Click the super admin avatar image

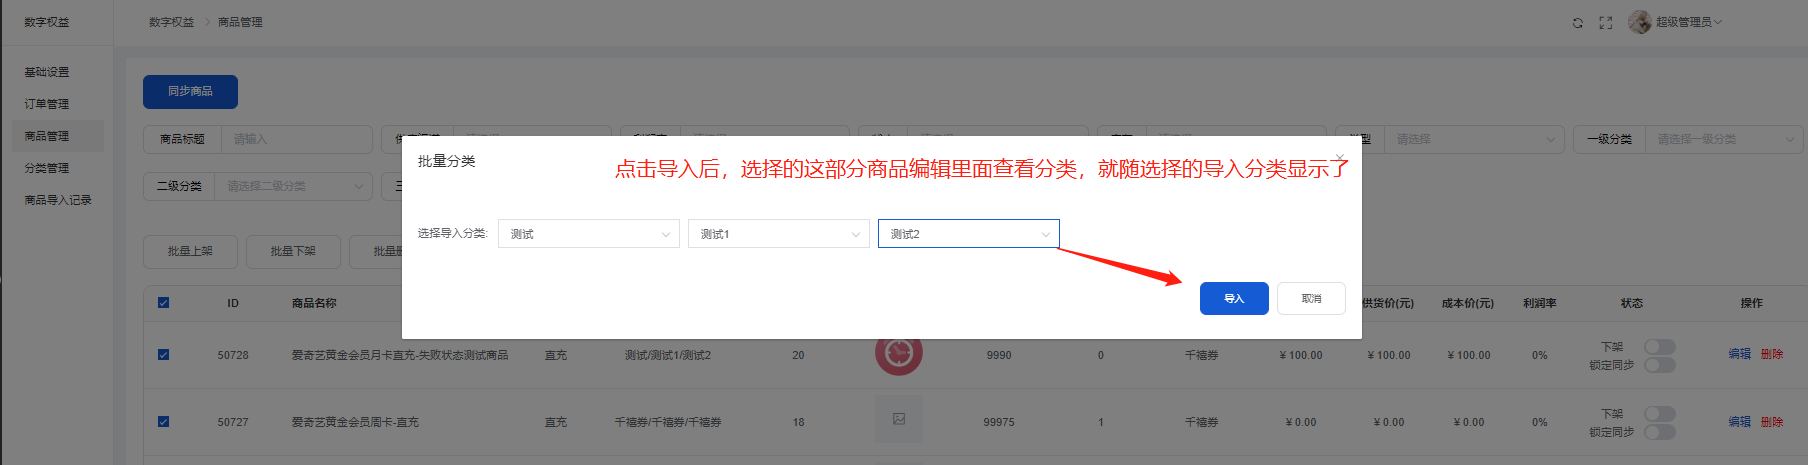[1640, 22]
